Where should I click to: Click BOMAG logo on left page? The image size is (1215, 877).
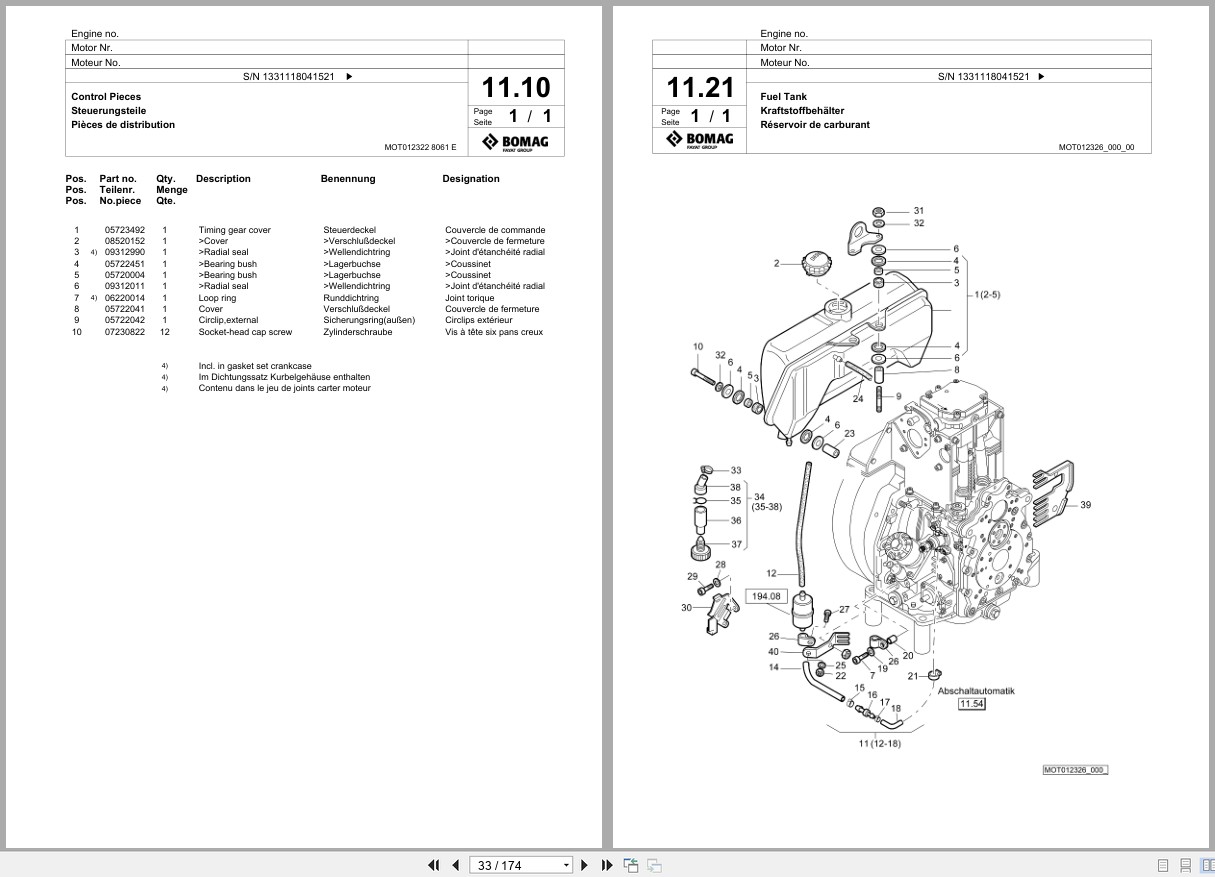515,141
